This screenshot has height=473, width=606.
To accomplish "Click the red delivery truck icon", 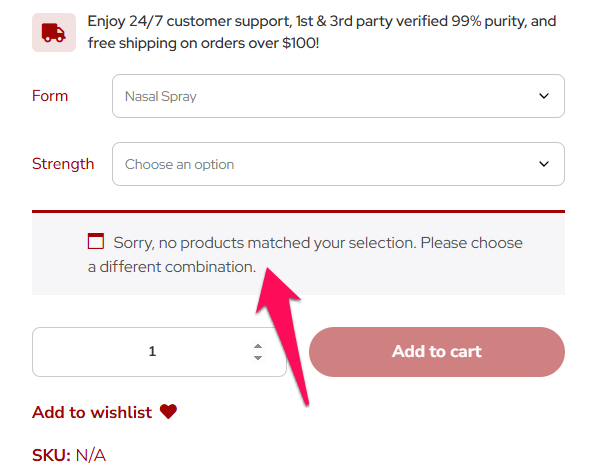I will pos(53,32).
